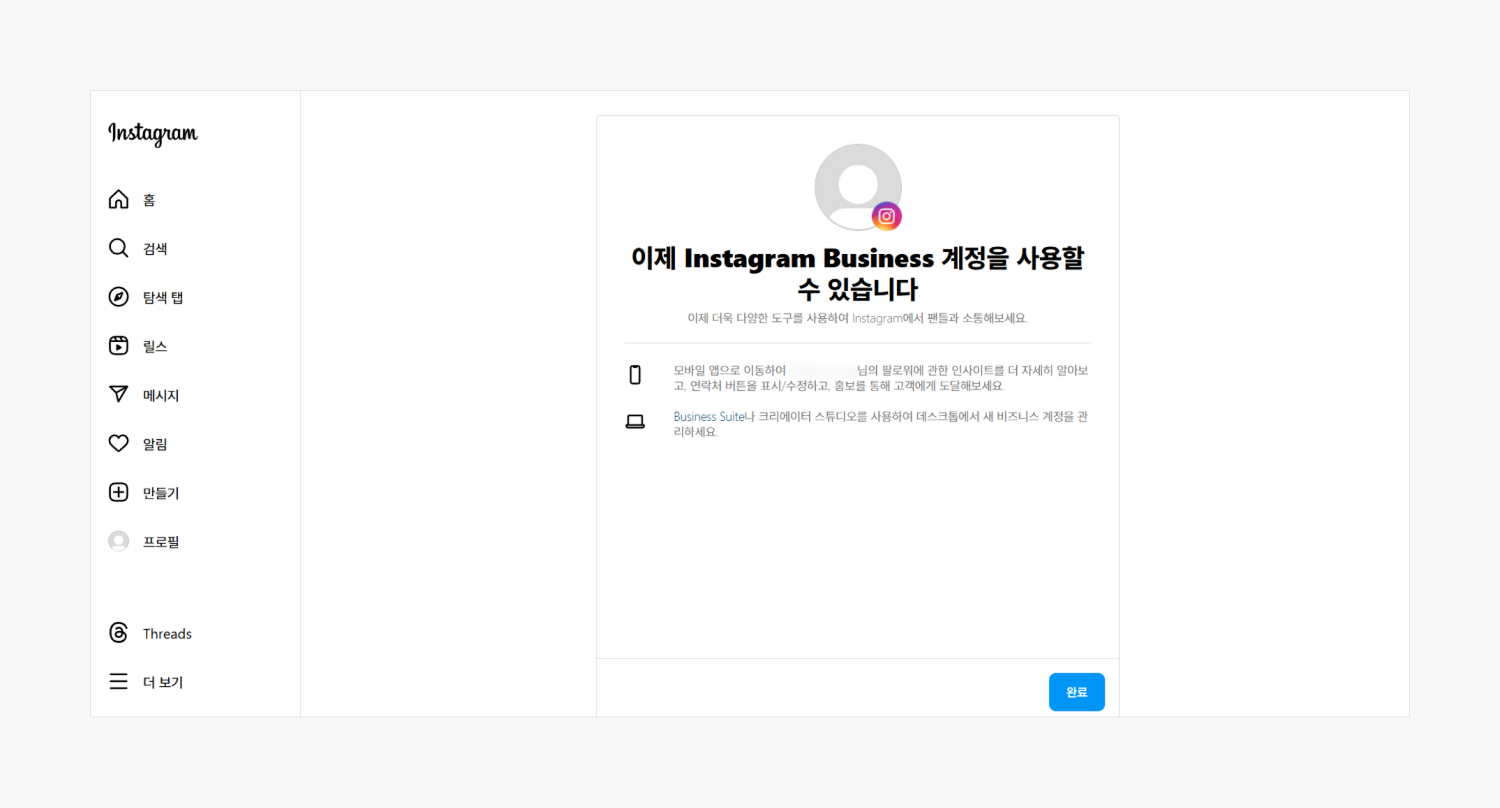
Task: Click the large default profile picture
Action: (x=858, y=187)
